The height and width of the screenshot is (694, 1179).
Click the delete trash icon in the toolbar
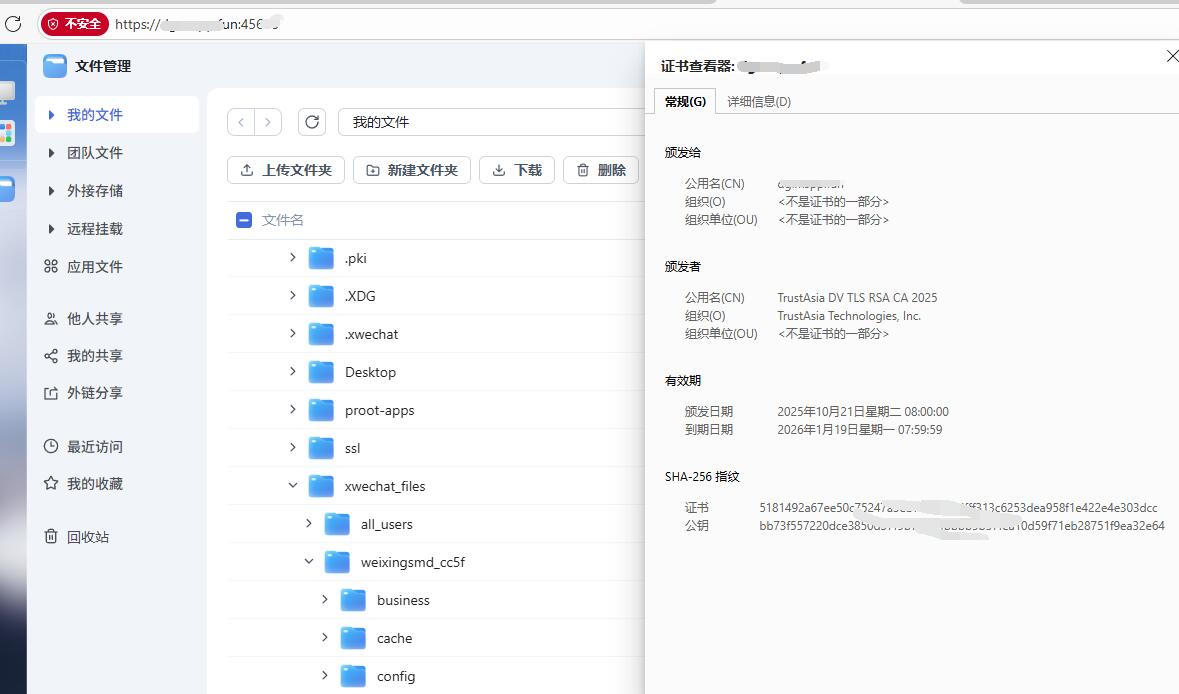tap(583, 170)
